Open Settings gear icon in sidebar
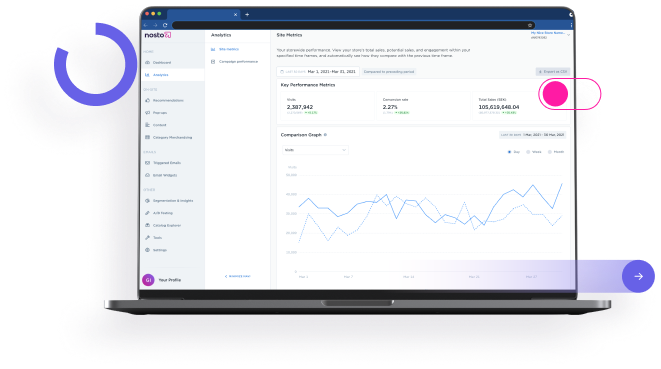The image size is (661, 369). 148,250
